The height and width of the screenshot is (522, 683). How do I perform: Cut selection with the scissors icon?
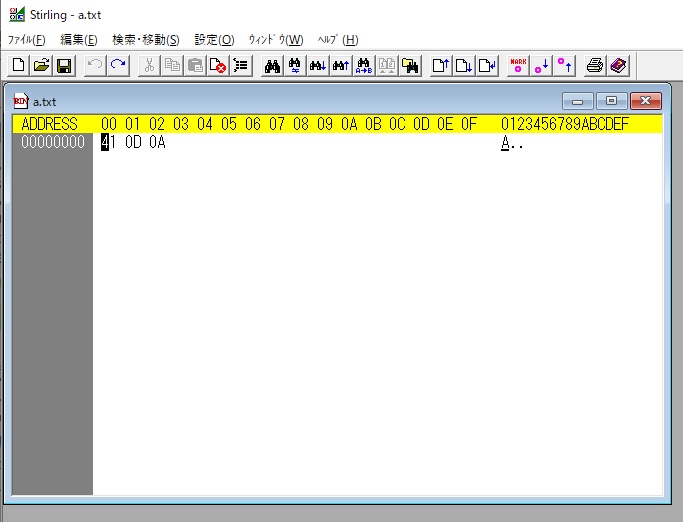tap(149, 66)
